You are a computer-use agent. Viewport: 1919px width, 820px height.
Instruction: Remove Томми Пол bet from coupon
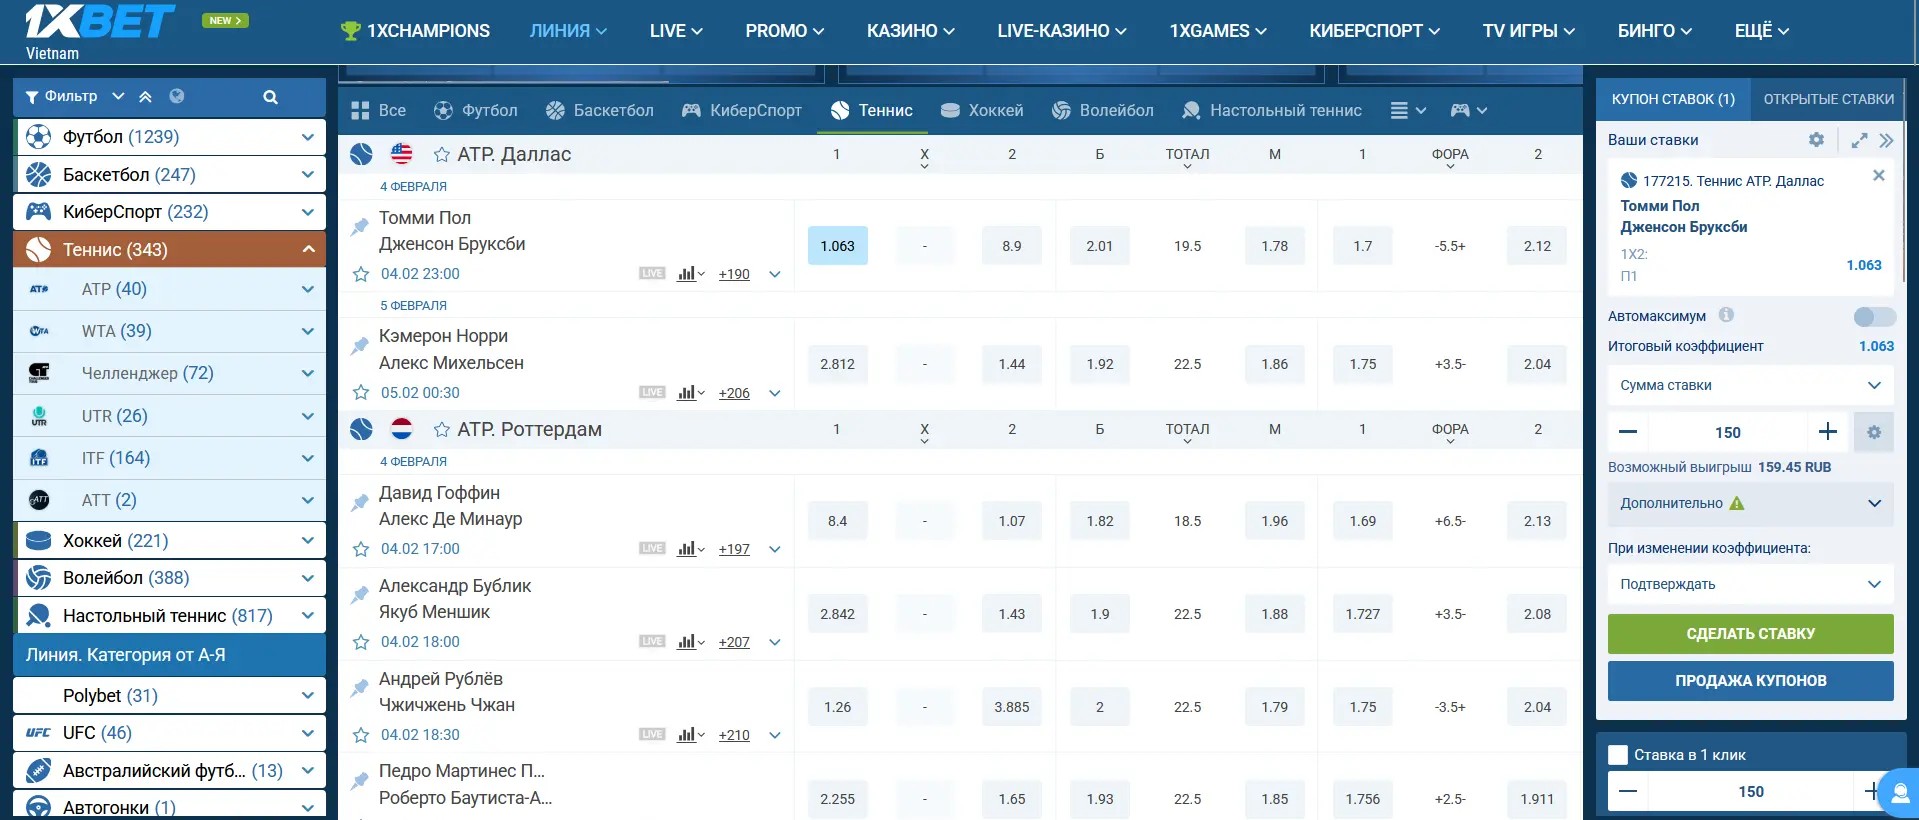tap(1878, 175)
